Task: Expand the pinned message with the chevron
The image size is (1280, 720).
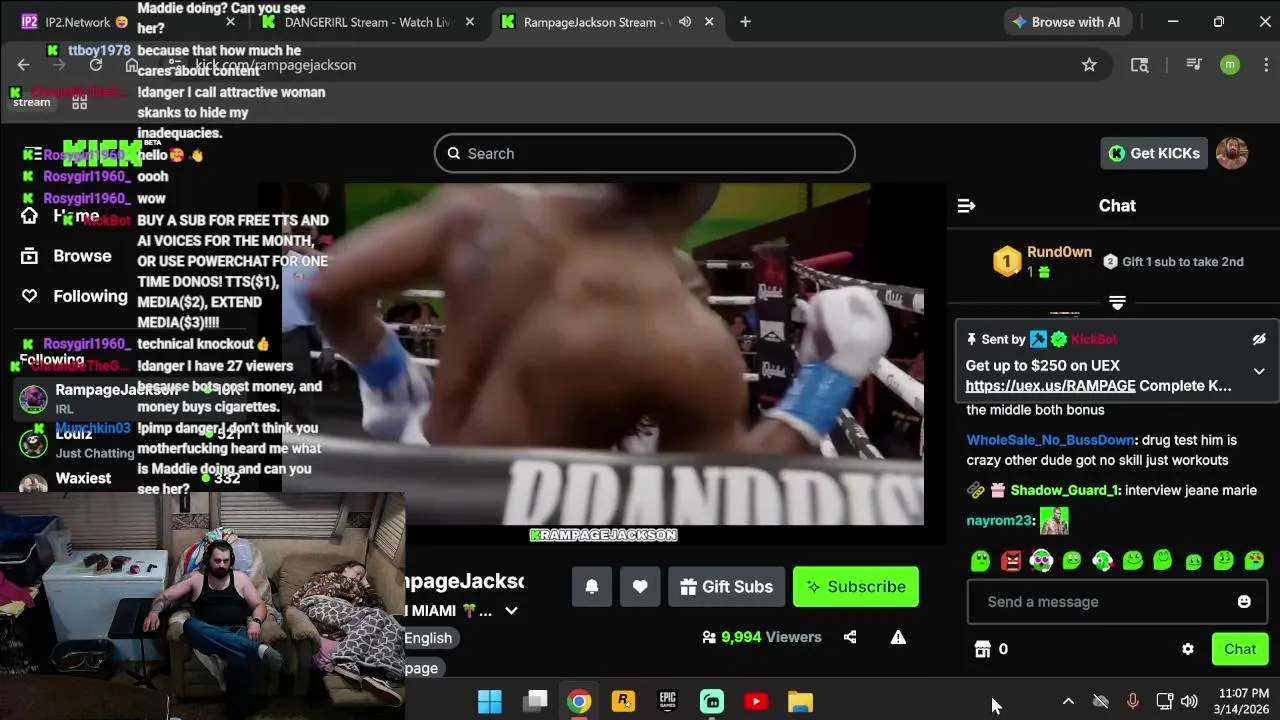Action: click(1259, 371)
